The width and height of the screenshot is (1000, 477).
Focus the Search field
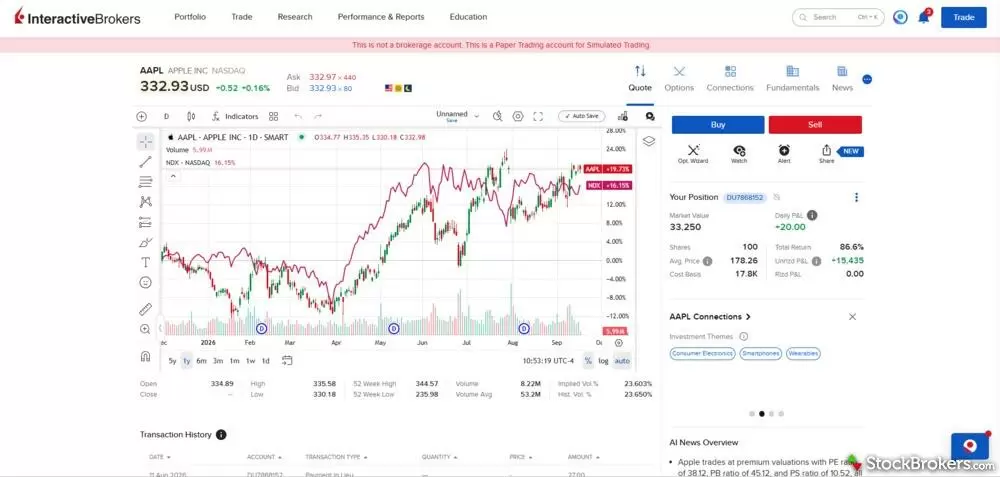pyautogui.click(x=838, y=17)
